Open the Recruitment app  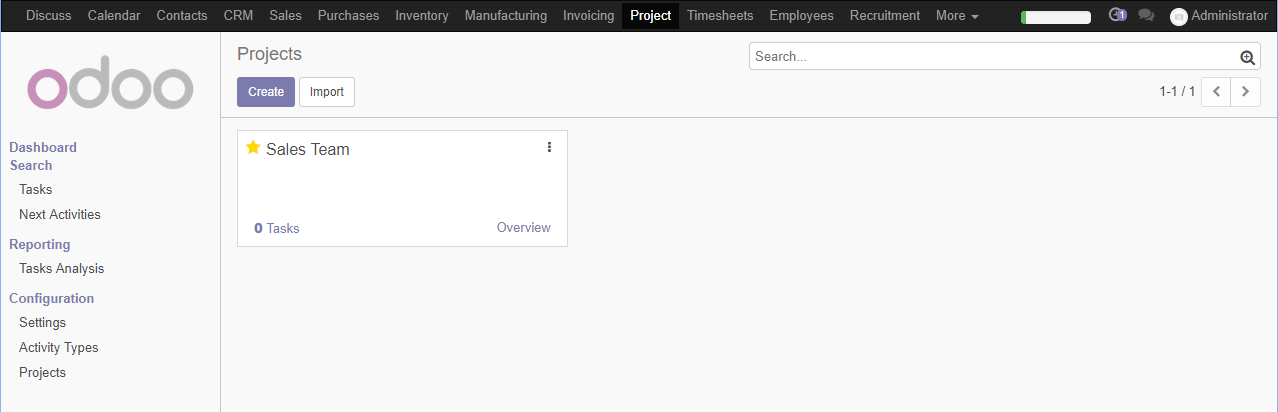(x=885, y=15)
